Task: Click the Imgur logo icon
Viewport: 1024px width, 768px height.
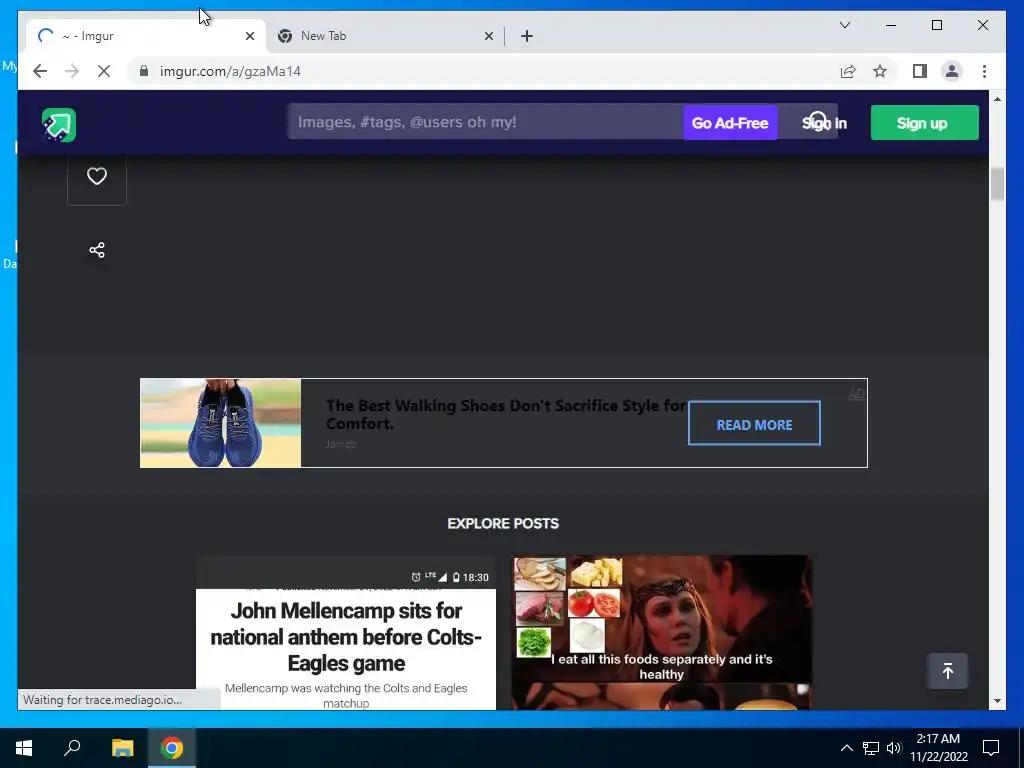Action: (x=59, y=124)
